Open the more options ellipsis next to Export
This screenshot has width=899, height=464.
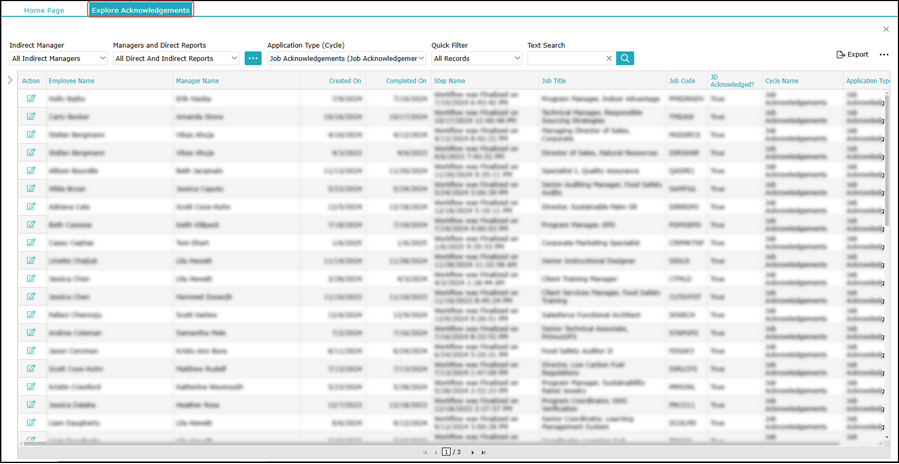(x=884, y=55)
